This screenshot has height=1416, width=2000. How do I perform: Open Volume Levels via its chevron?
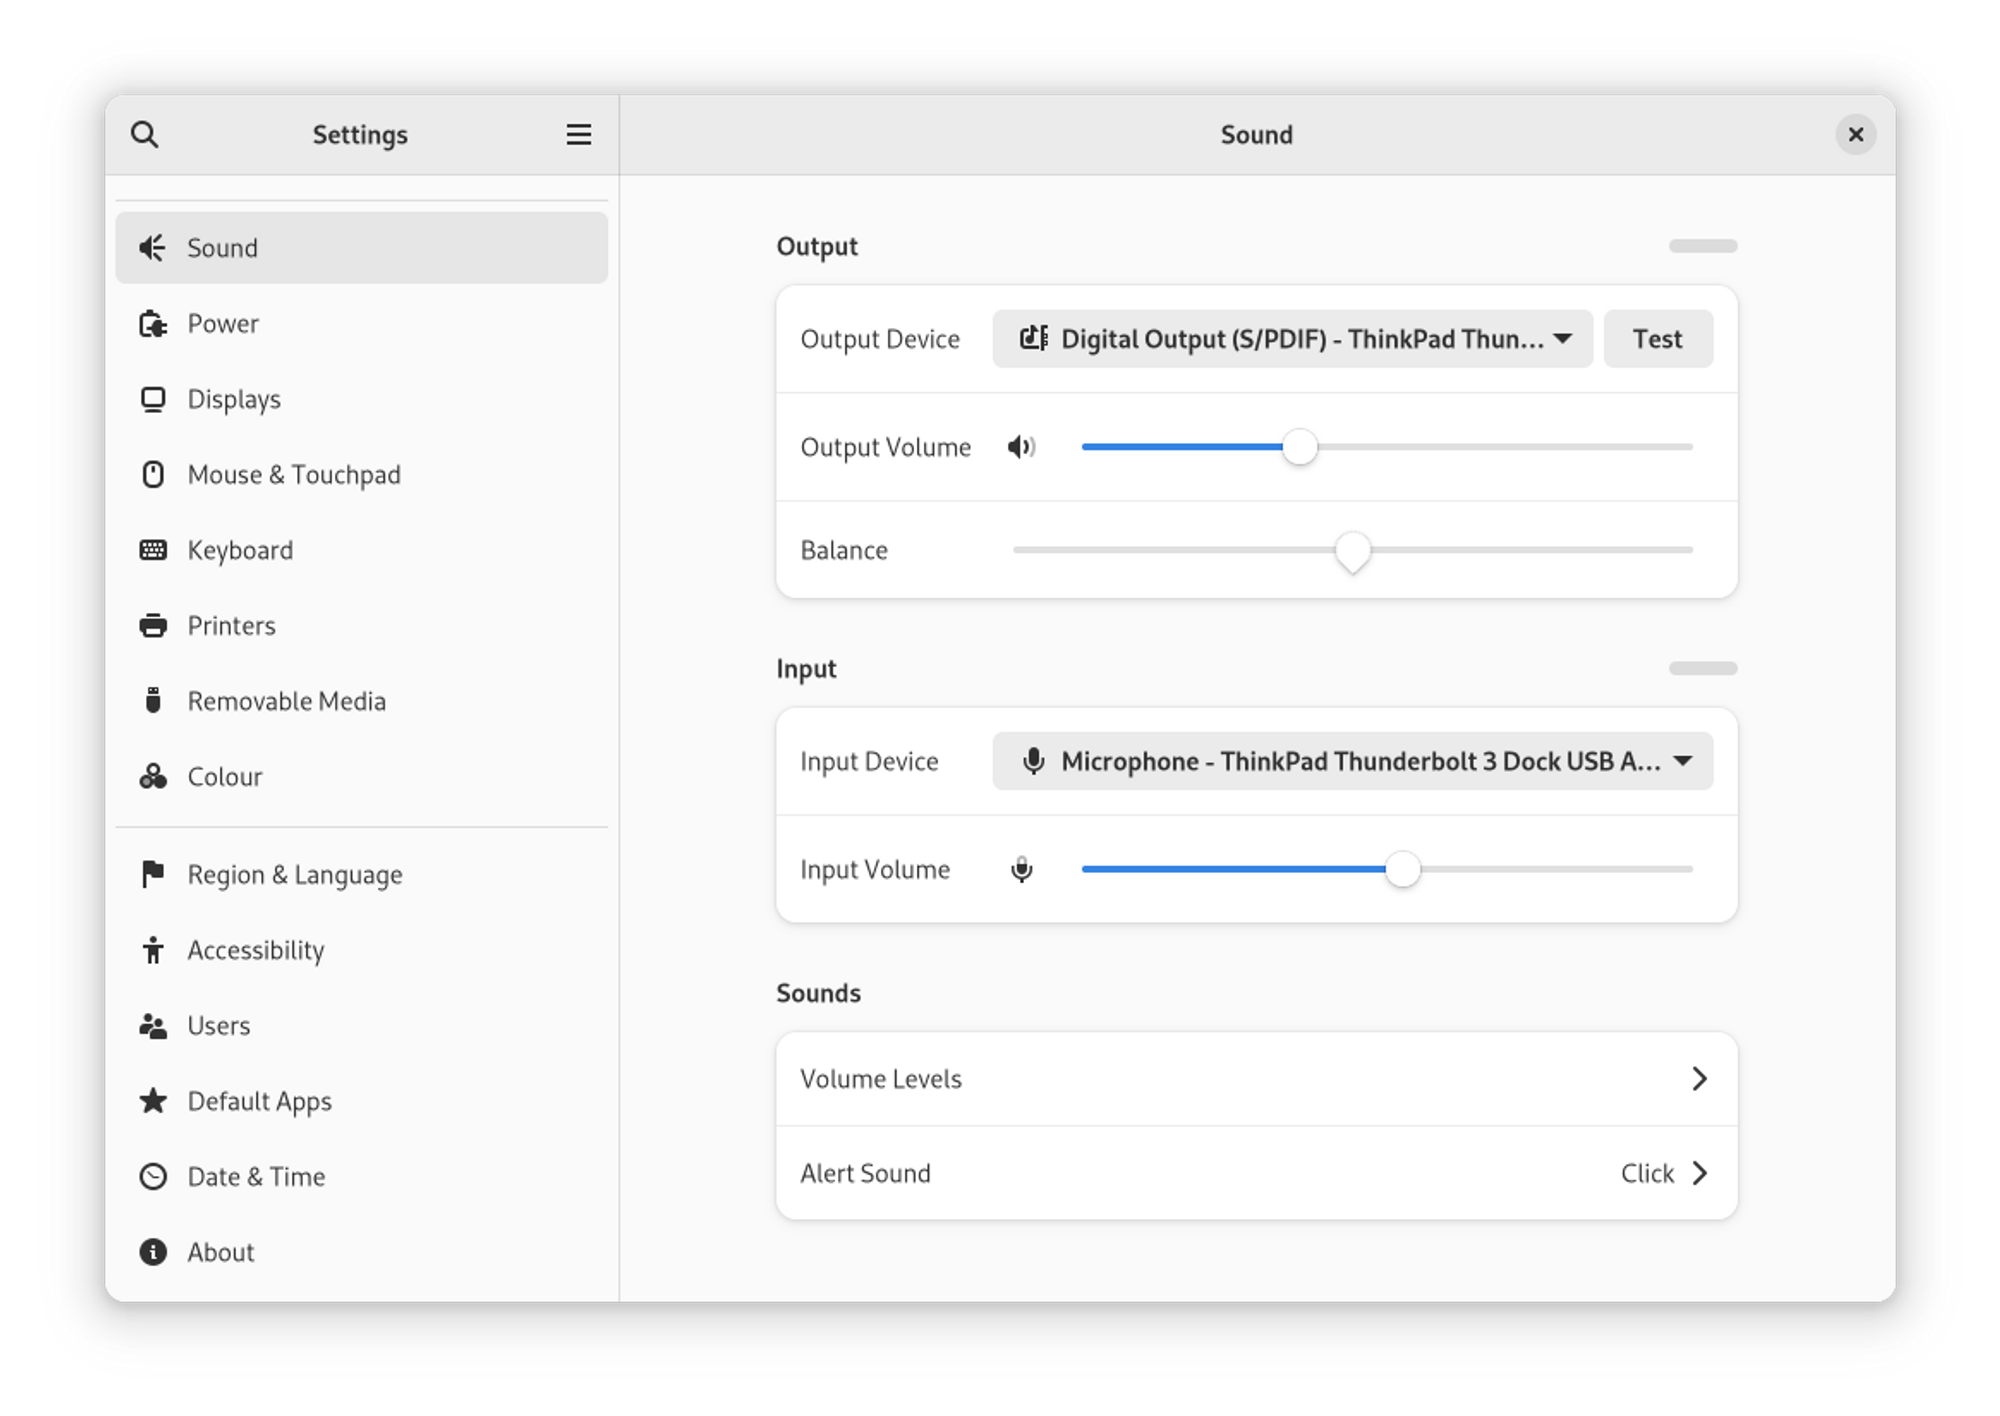coord(1698,1078)
